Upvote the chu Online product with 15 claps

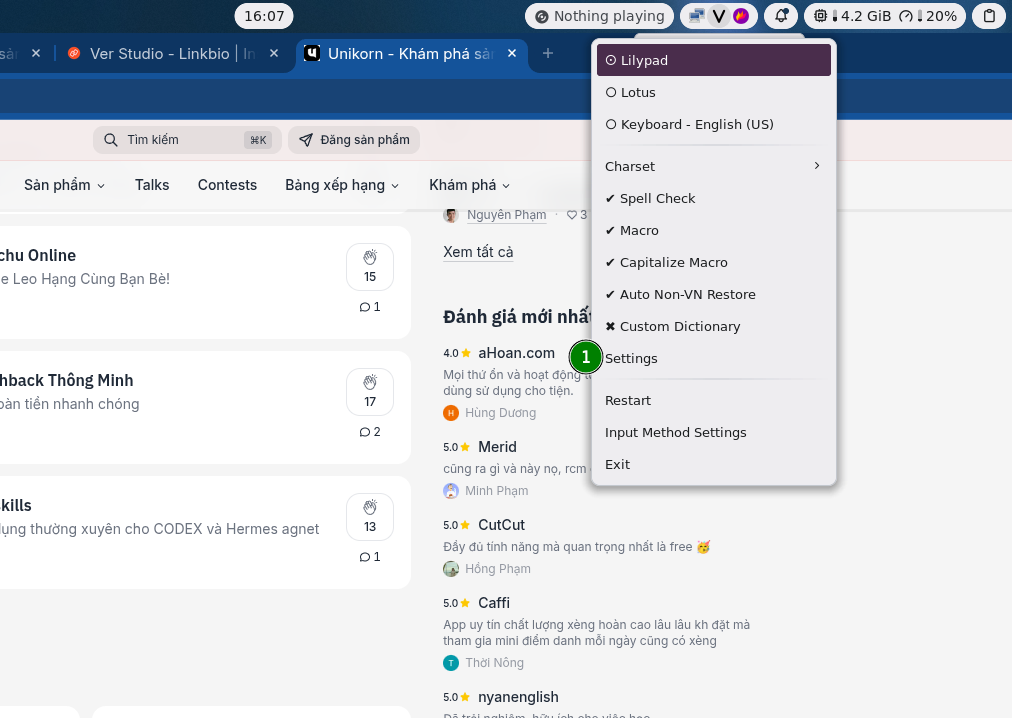(370, 267)
